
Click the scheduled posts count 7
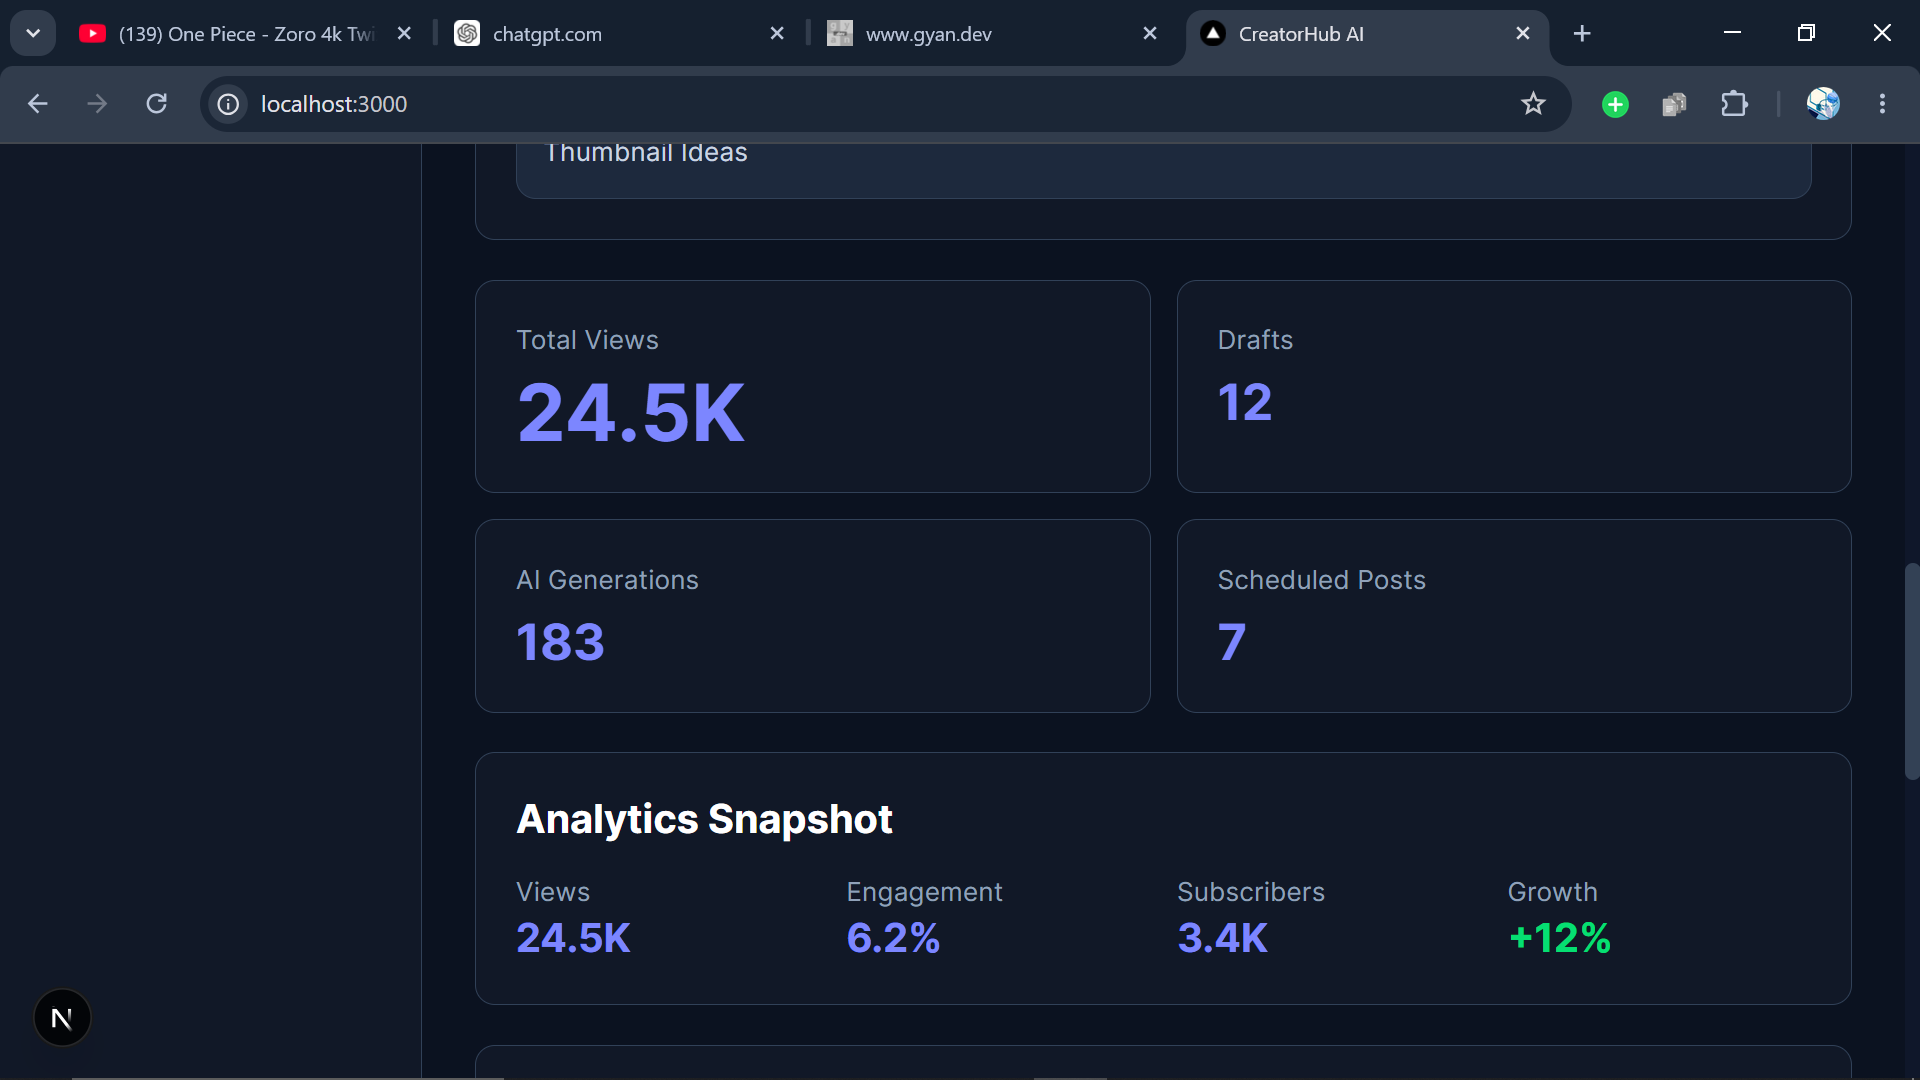(x=1232, y=642)
